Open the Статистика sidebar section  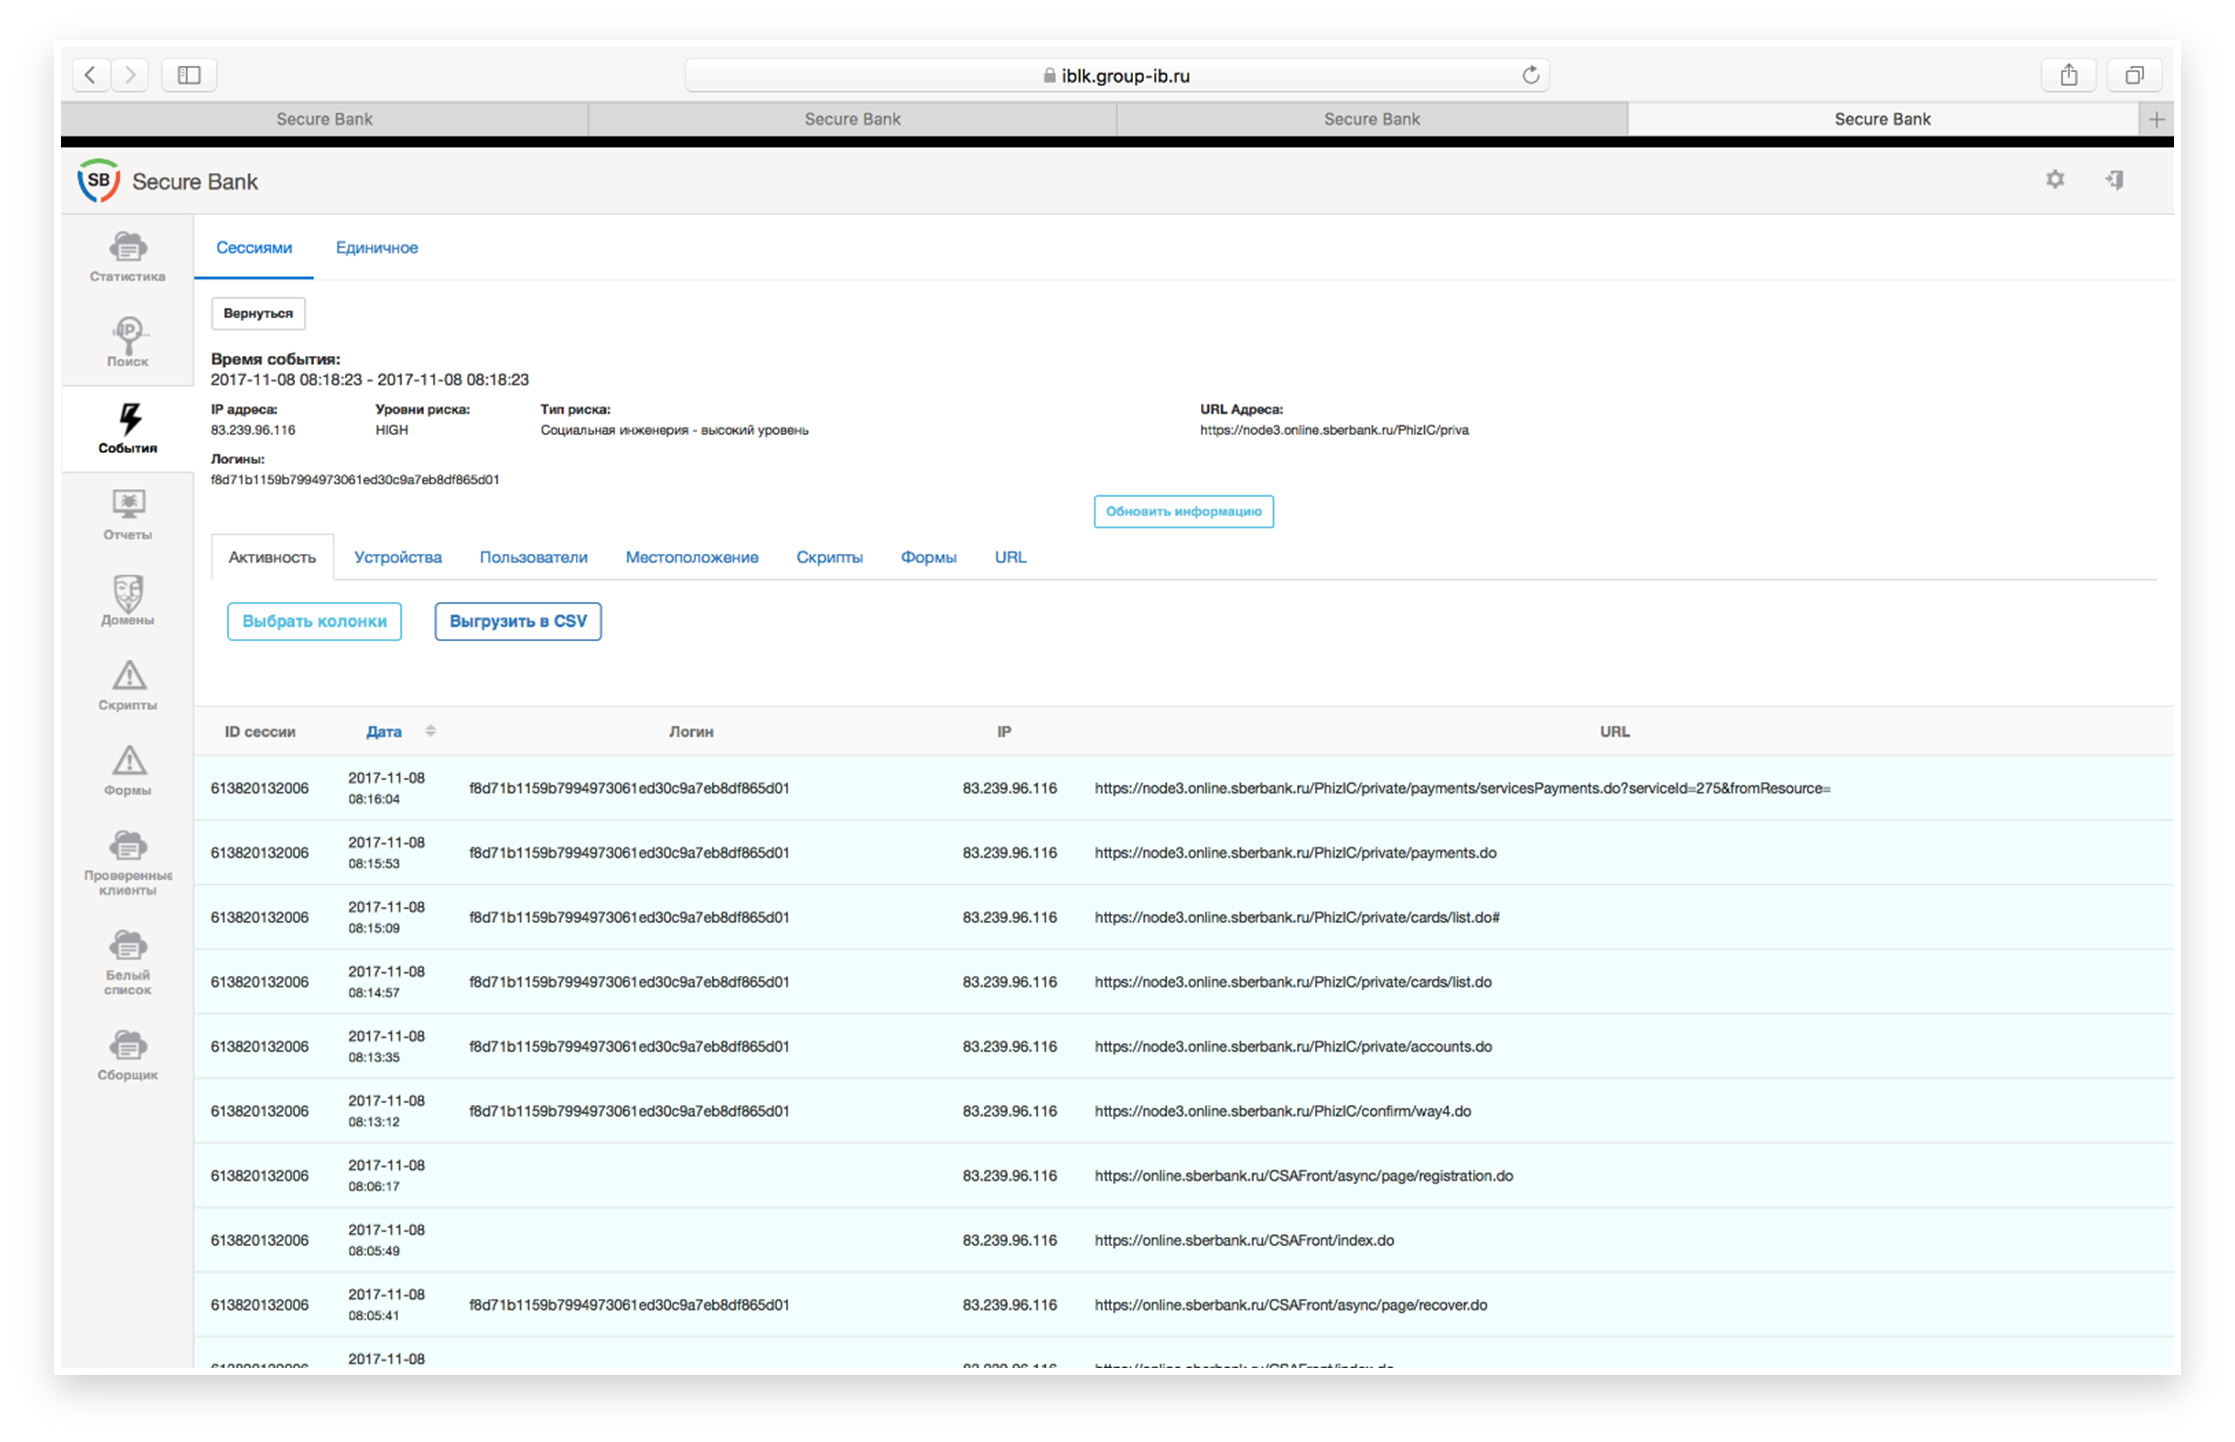[127, 257]
